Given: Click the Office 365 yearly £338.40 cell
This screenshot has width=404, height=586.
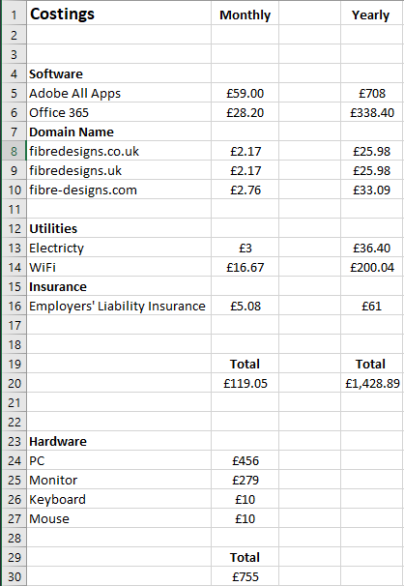Looking at the screenshot, I should tap(371, 112).
